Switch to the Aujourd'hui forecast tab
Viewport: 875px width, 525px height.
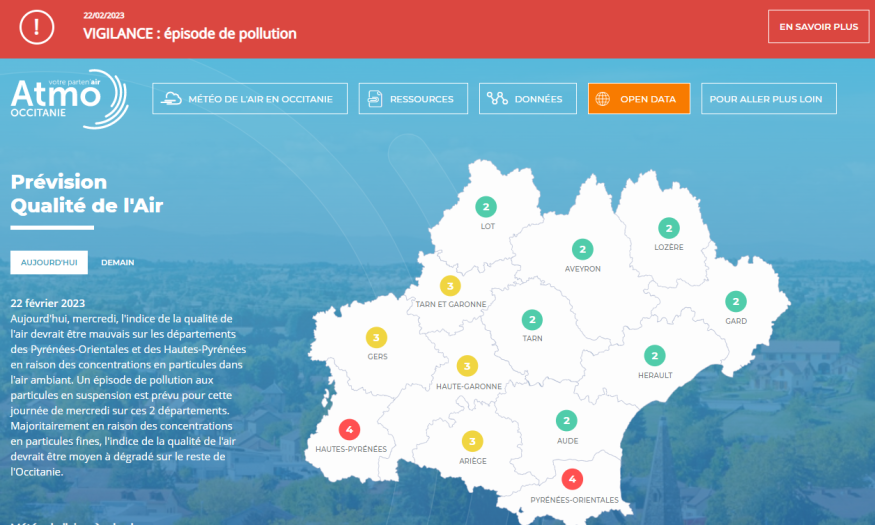(49, 262)
